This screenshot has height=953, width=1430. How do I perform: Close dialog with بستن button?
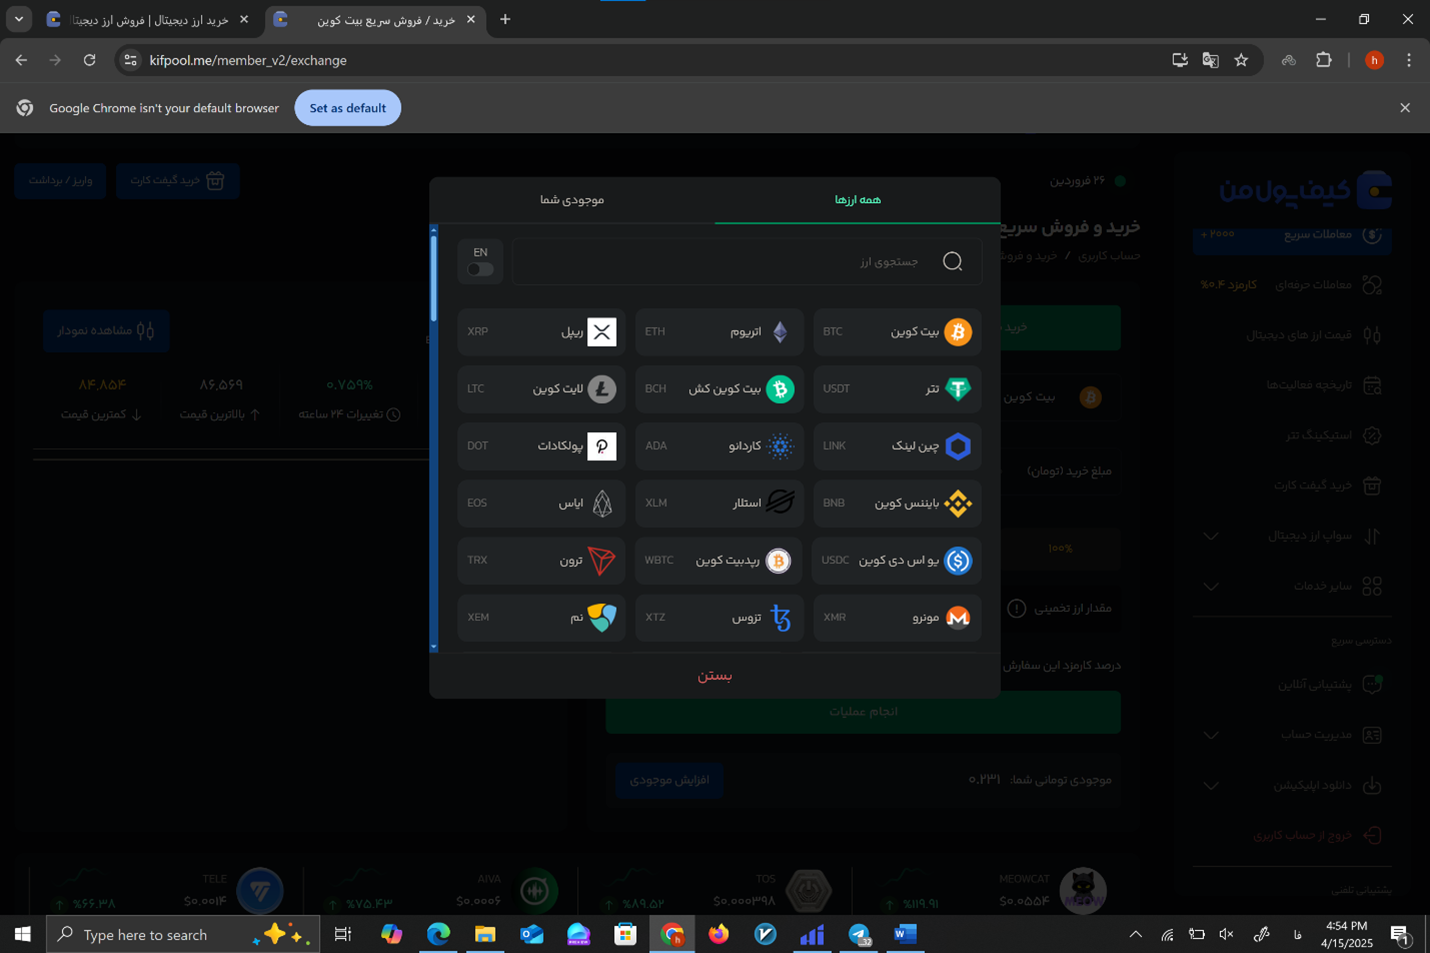[715, 676]
